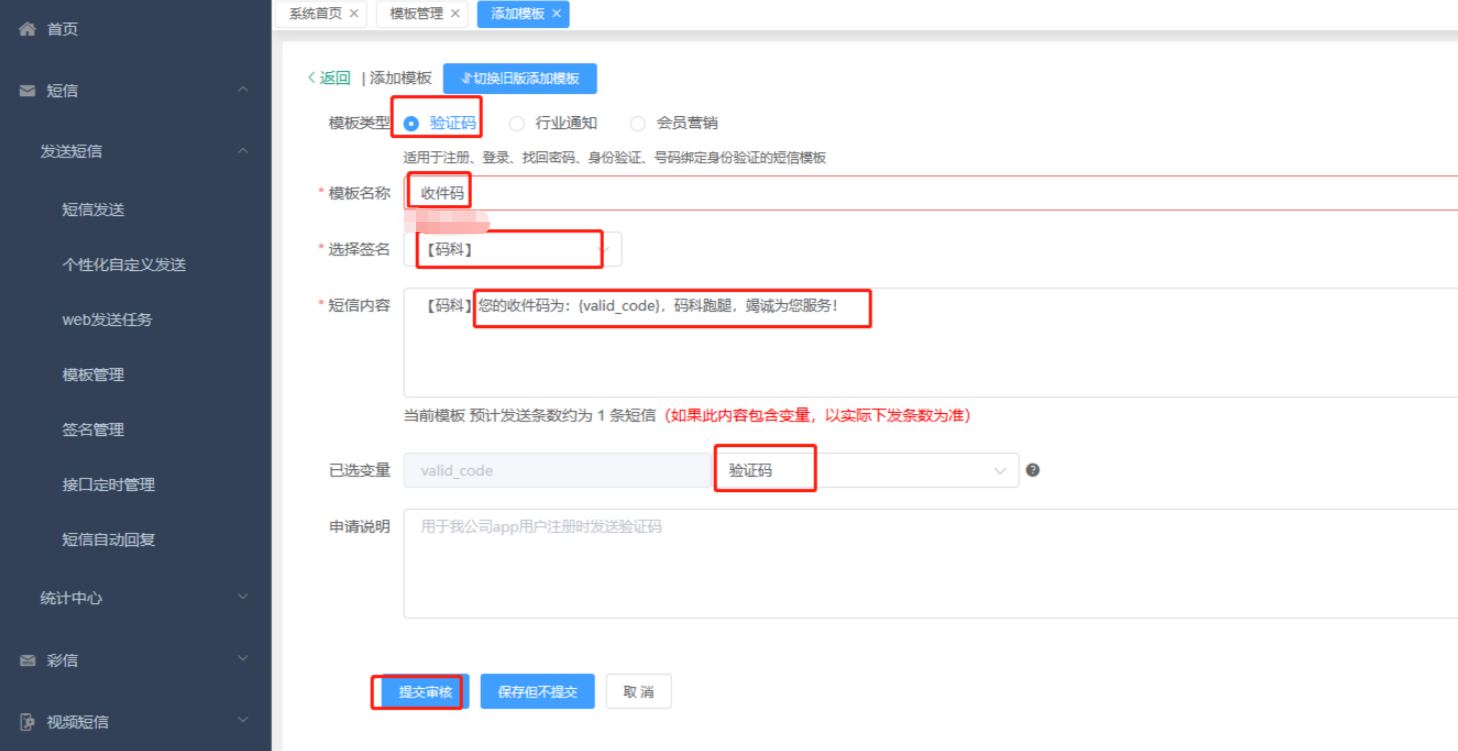Open 签名管理 in the sidebar
Viewport: 1458px width, 751px height.
pyautogui.click(x=93, y=430)
